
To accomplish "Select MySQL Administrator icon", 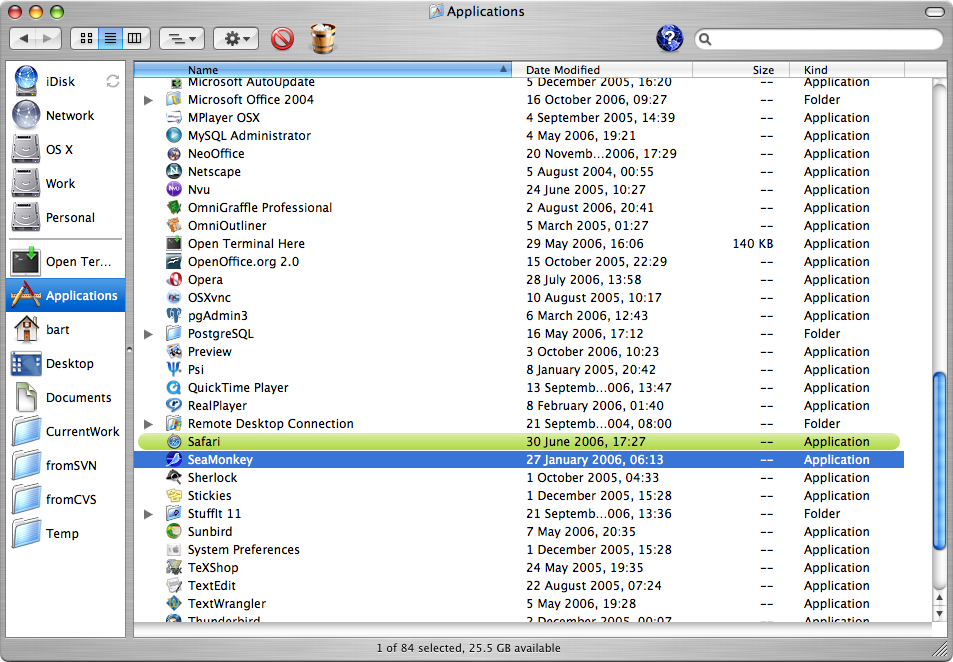I will click(174, 135).
